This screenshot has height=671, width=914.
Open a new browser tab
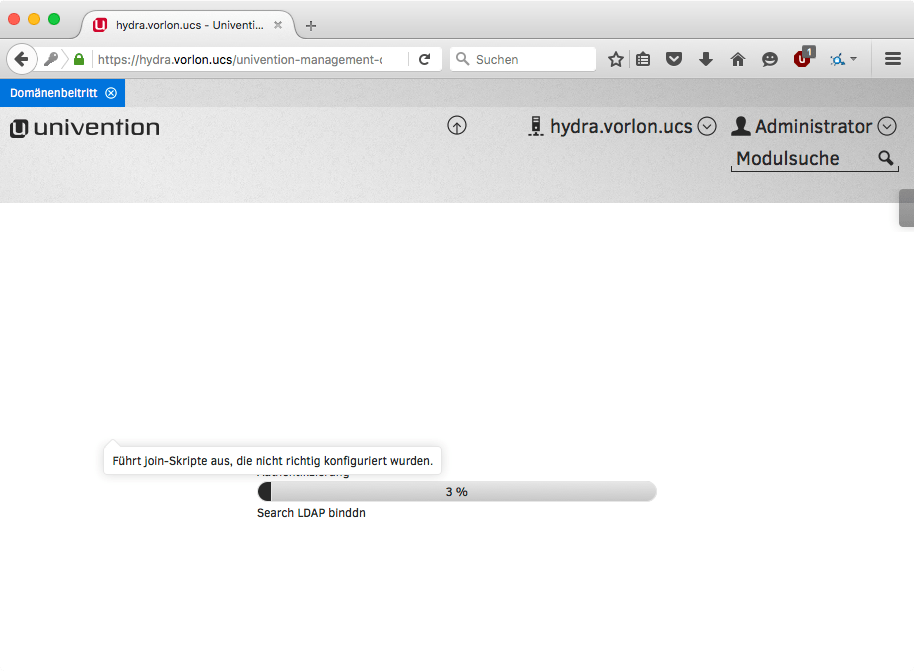[x=311, y=25]
